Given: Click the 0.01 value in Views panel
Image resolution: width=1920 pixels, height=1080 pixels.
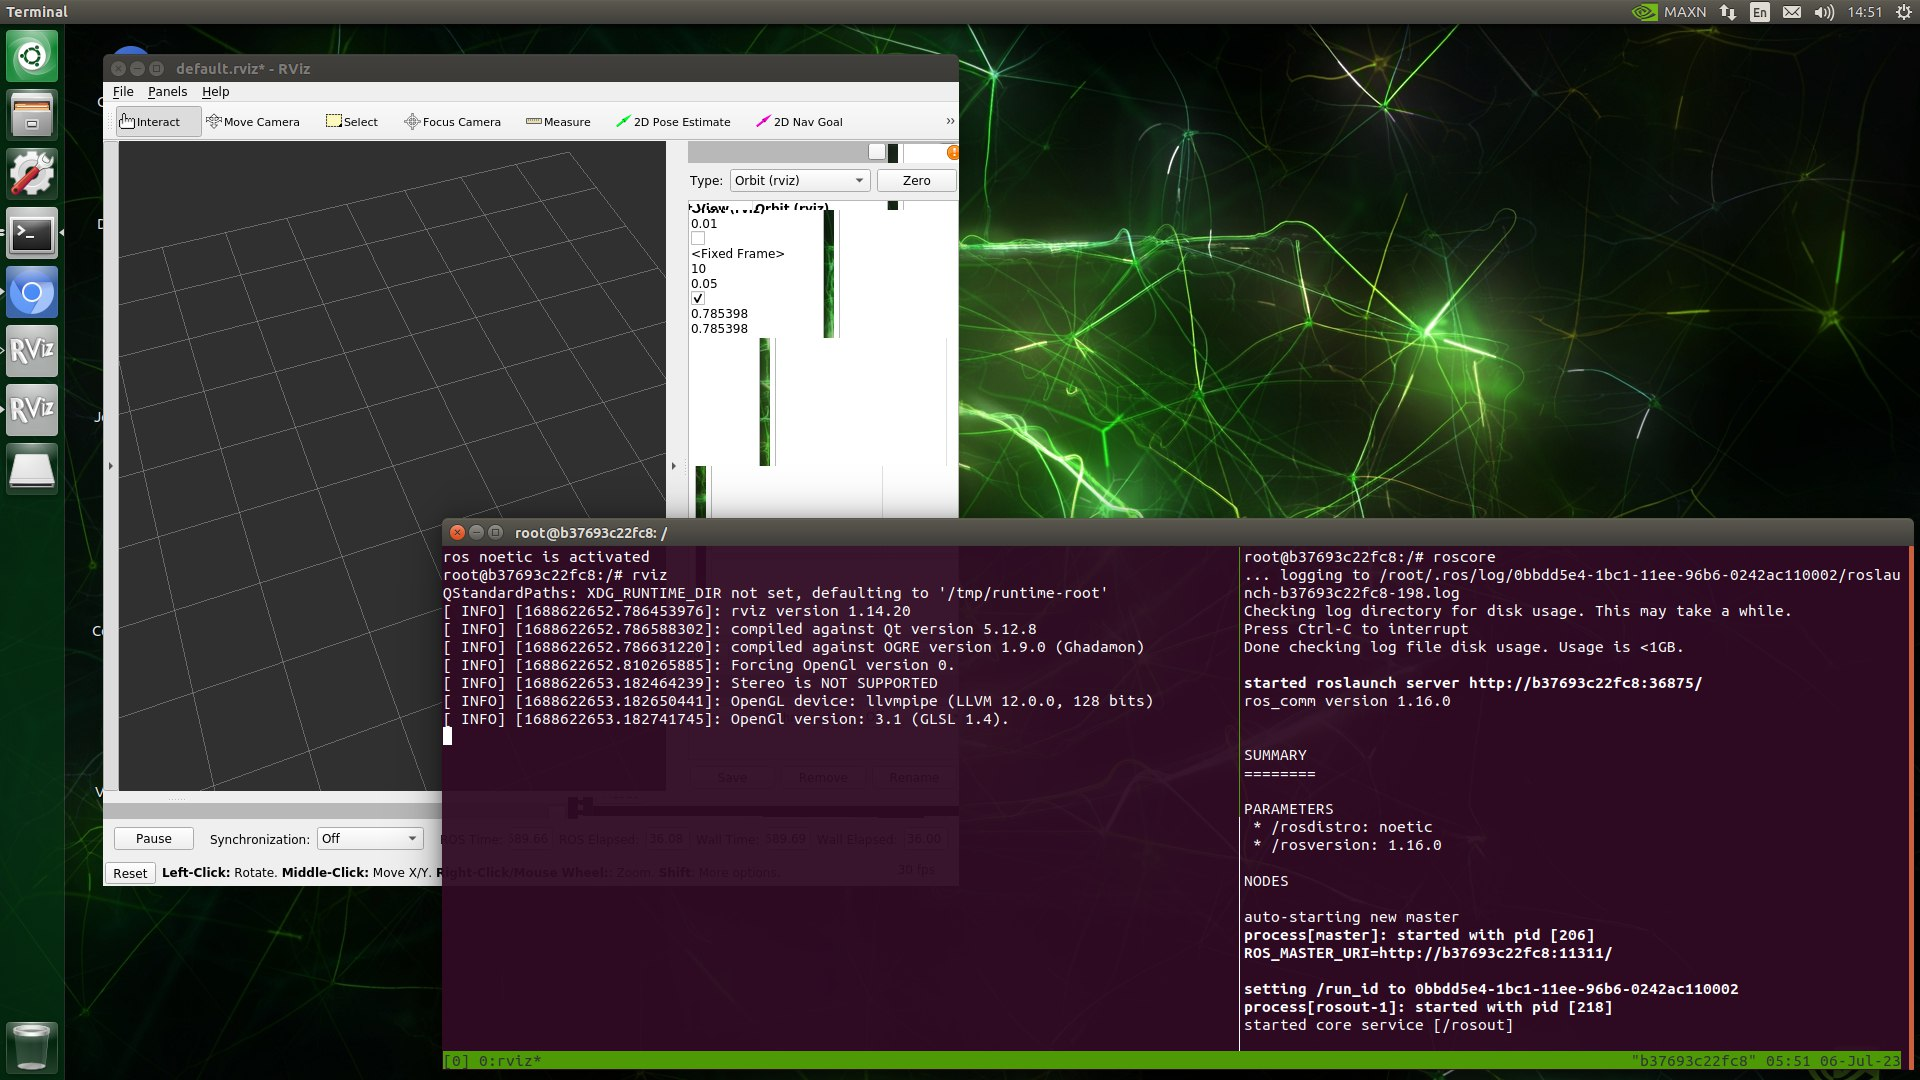Looking at the screenshot, I should 704,224.
